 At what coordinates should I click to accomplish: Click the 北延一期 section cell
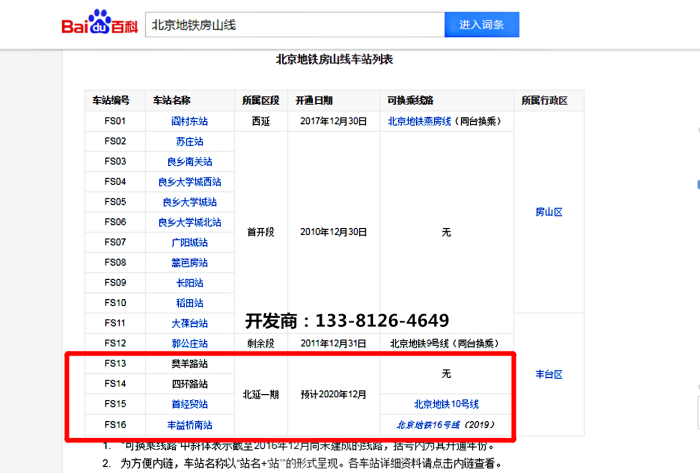tap(261, 394)
